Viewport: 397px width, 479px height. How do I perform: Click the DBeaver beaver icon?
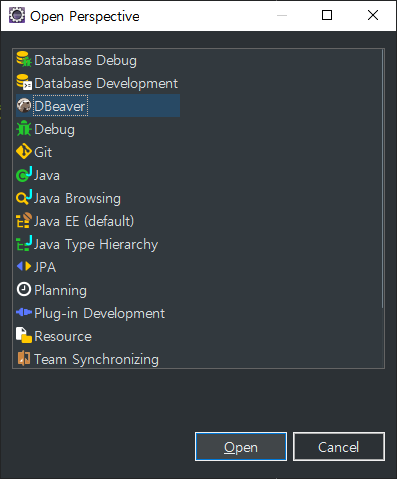[x=24, y=105]
